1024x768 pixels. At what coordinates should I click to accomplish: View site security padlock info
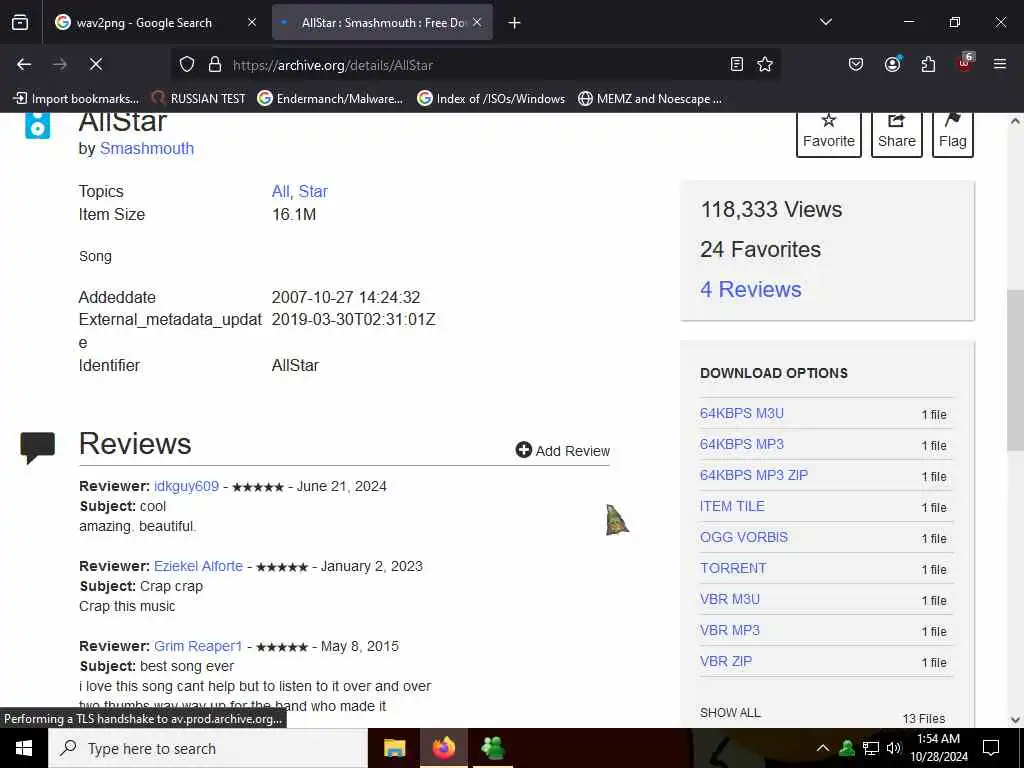[215, 65]
